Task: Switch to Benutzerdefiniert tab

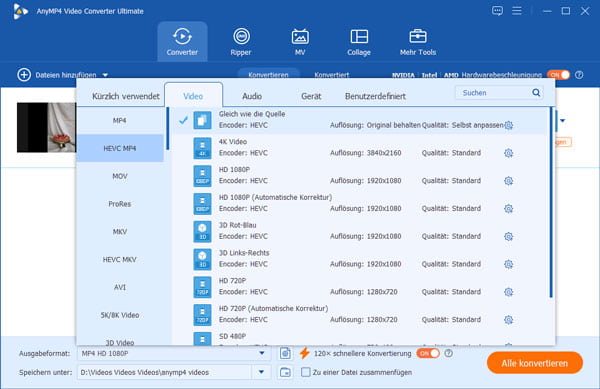Action: [x=375, y=96]
